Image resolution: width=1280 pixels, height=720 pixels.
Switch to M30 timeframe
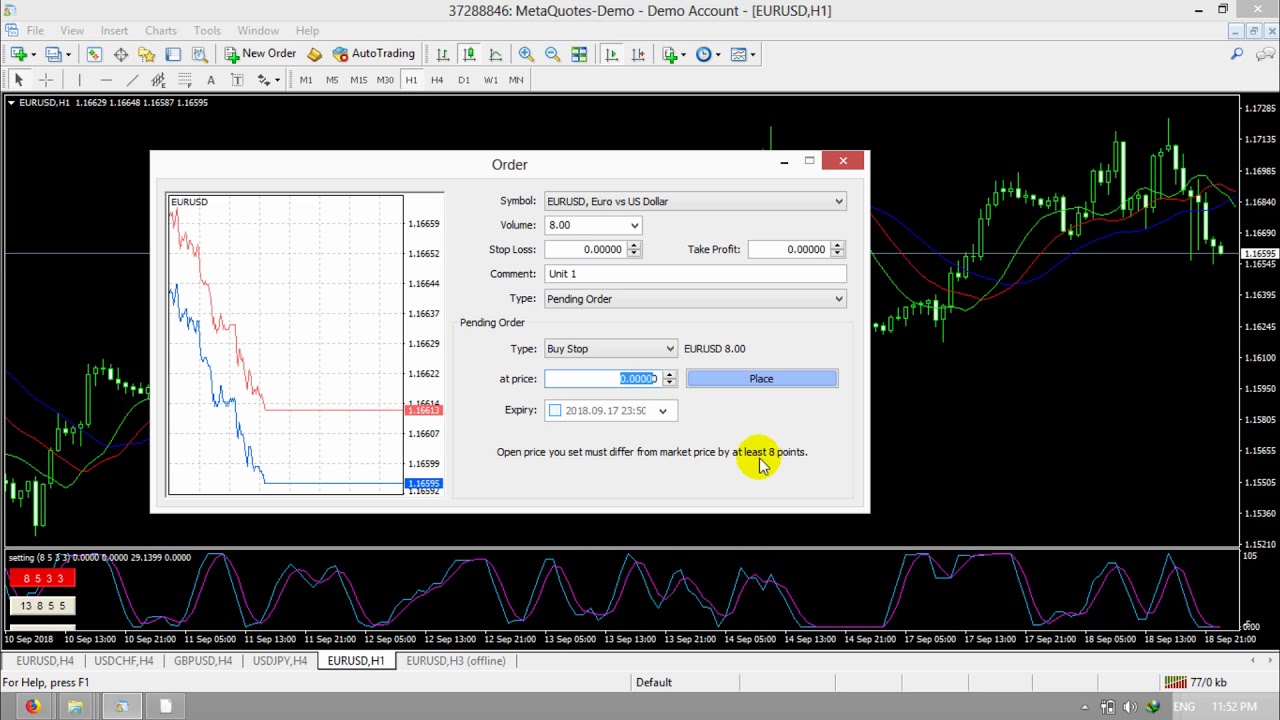pyautogui.click(x=385, y=80)
